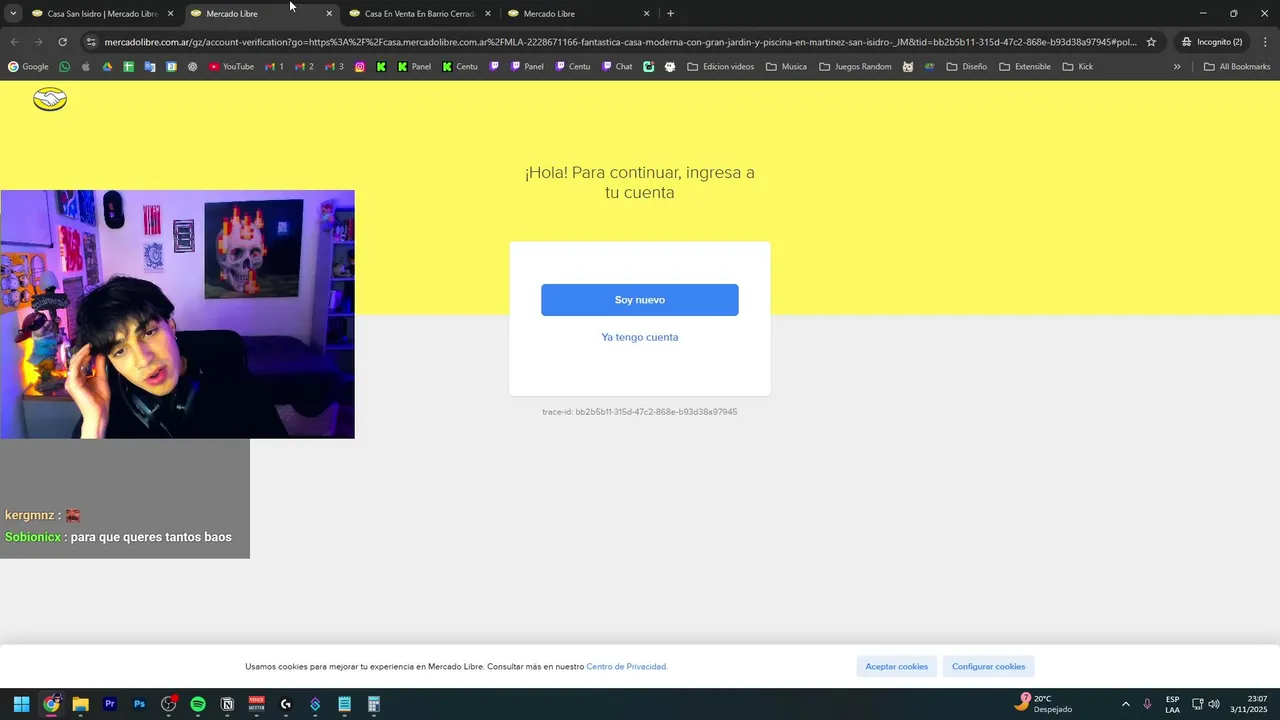Open the Diseño bookmark folder
This screenshot has height=720, width=1280.
[x=966, y=67]
